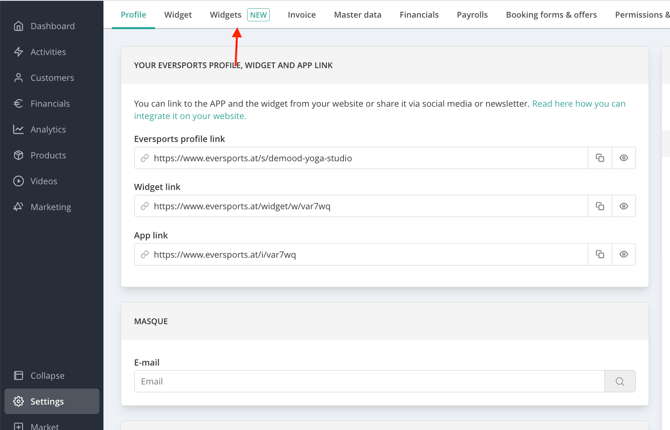This screenshot has height=430, width=670.
Task: Copy the Eversports profile link
Action: pyautogui.click(x=600, y=158)
